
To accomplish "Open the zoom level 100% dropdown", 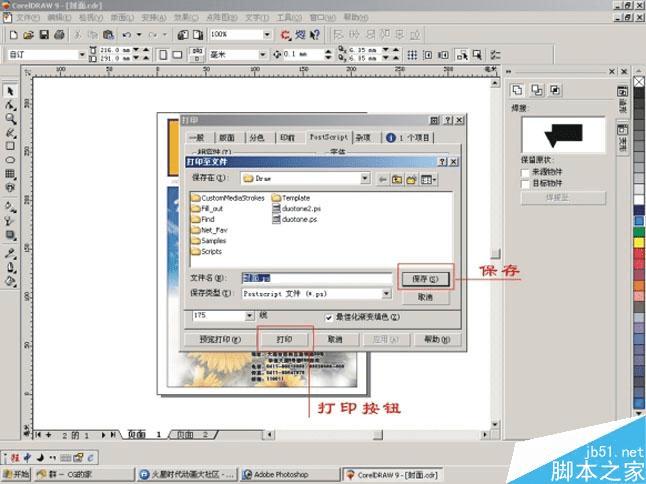I will click(267, 35).
